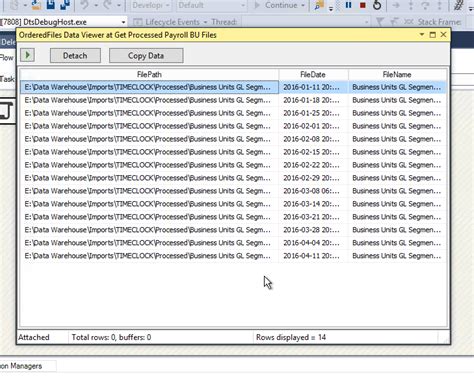Select the FileDate cell 2016-01-11
This screenshot has width=474, height=377.
pos(313,87)
